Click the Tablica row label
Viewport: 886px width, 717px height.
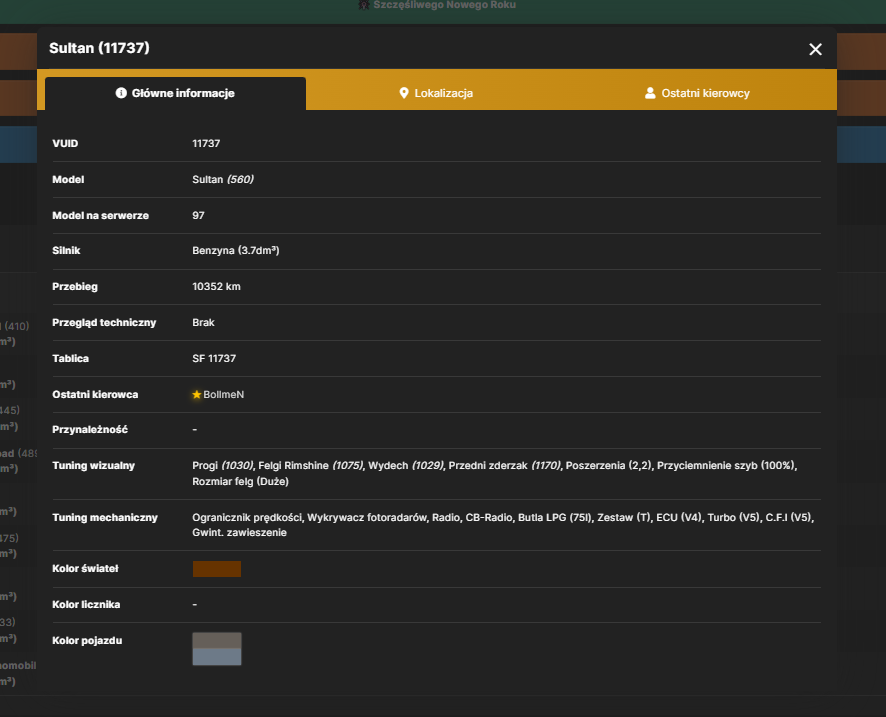71,358
